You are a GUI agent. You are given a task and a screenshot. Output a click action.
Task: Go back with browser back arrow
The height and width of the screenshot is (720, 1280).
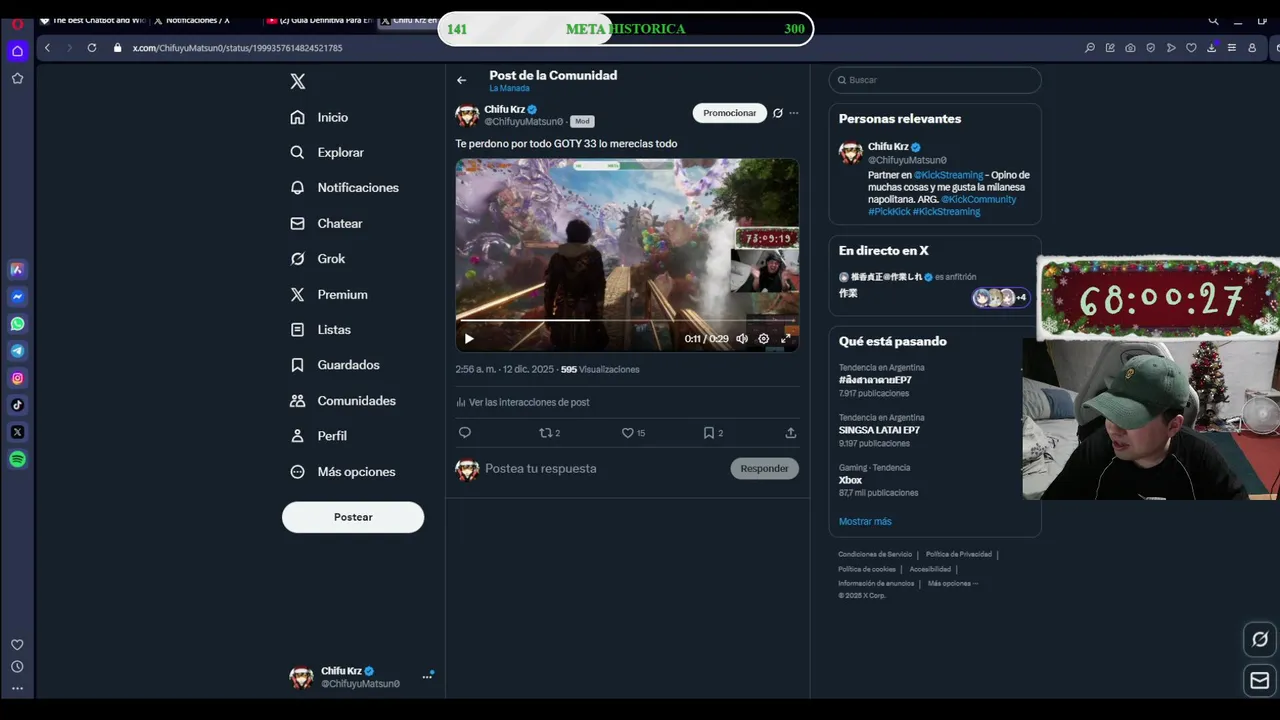point(47,48)
